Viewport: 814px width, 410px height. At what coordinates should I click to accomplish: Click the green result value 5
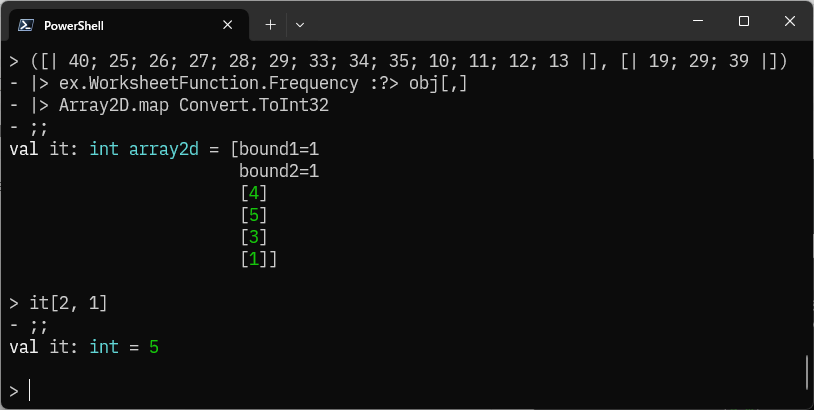coord(154,347)
